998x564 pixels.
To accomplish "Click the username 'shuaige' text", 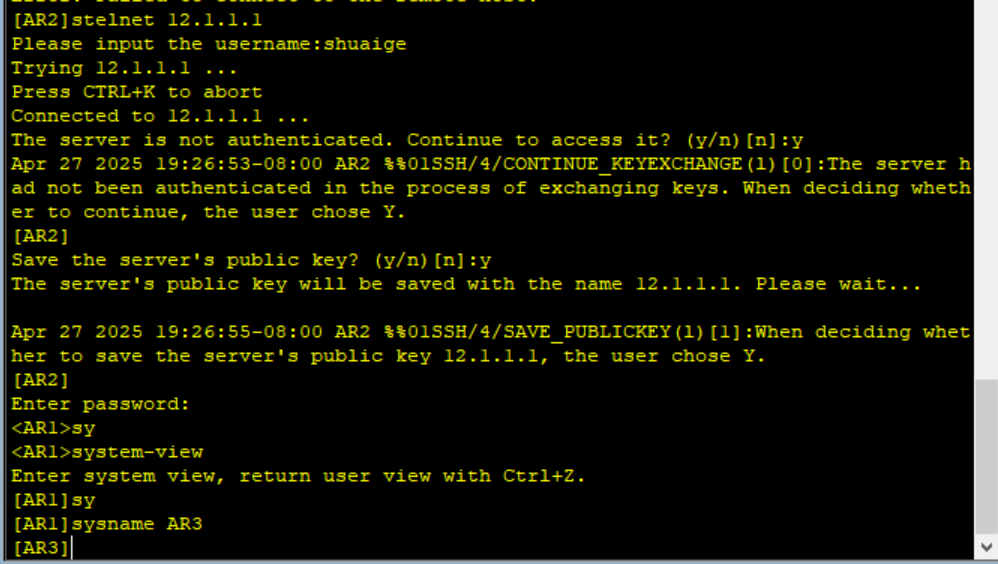I will point(365,45).
